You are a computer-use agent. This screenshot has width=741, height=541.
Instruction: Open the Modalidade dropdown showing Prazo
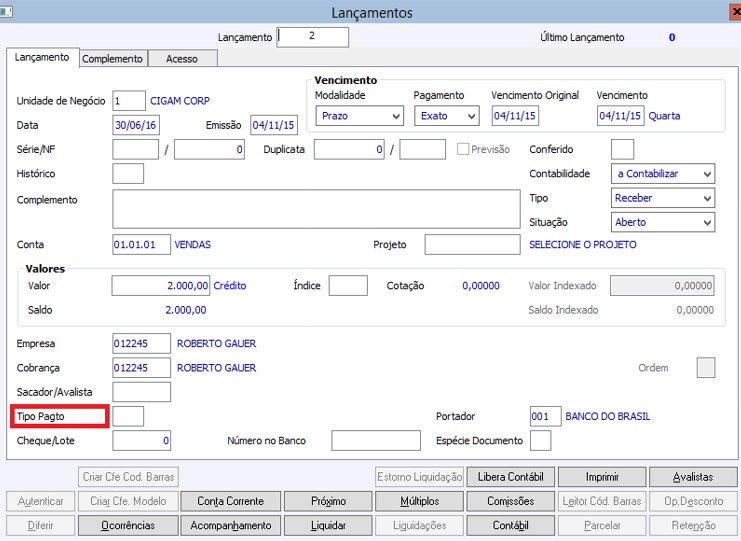coord(359,116)
